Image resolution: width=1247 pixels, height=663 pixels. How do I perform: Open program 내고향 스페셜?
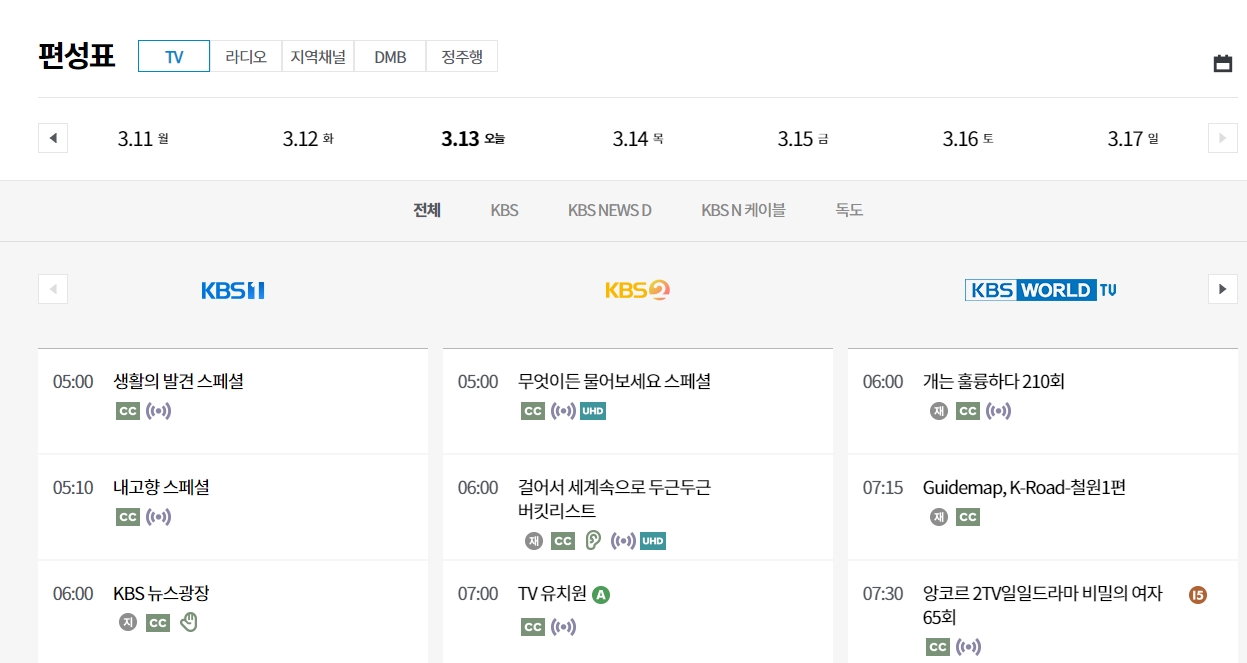161,487
